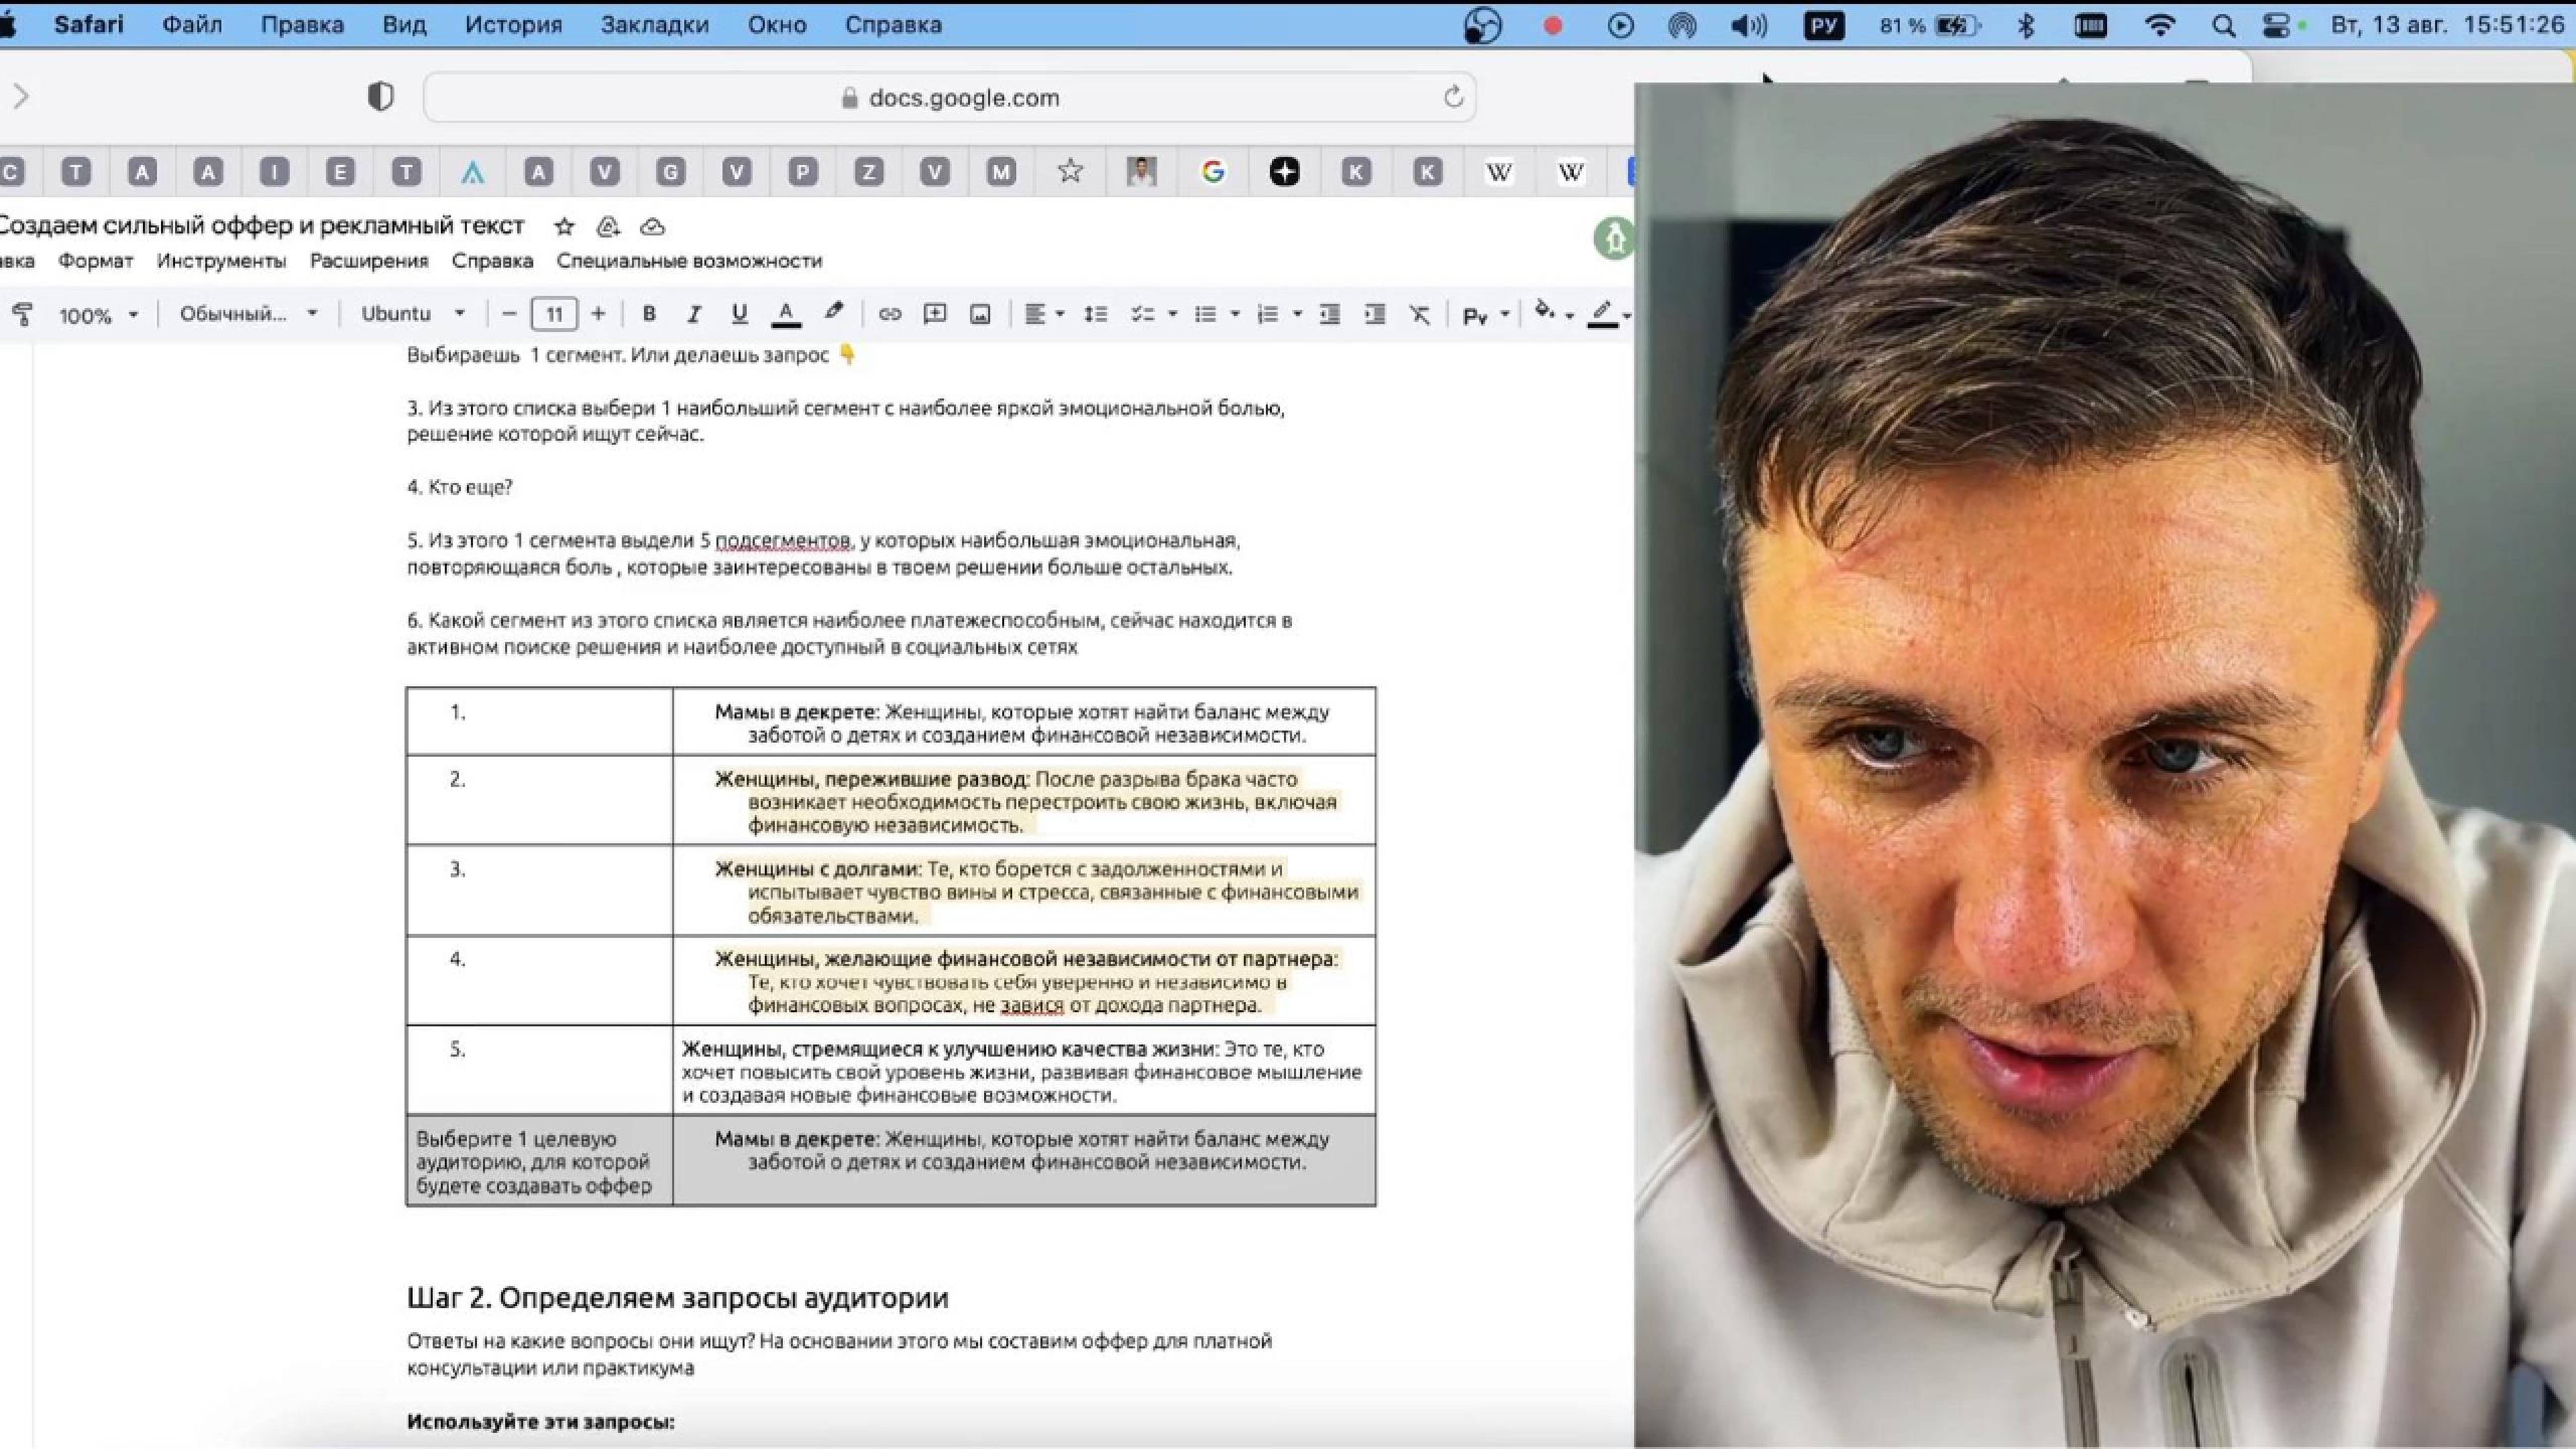
Task: Click the font size 11 field
Action: [x=554, y=315]
